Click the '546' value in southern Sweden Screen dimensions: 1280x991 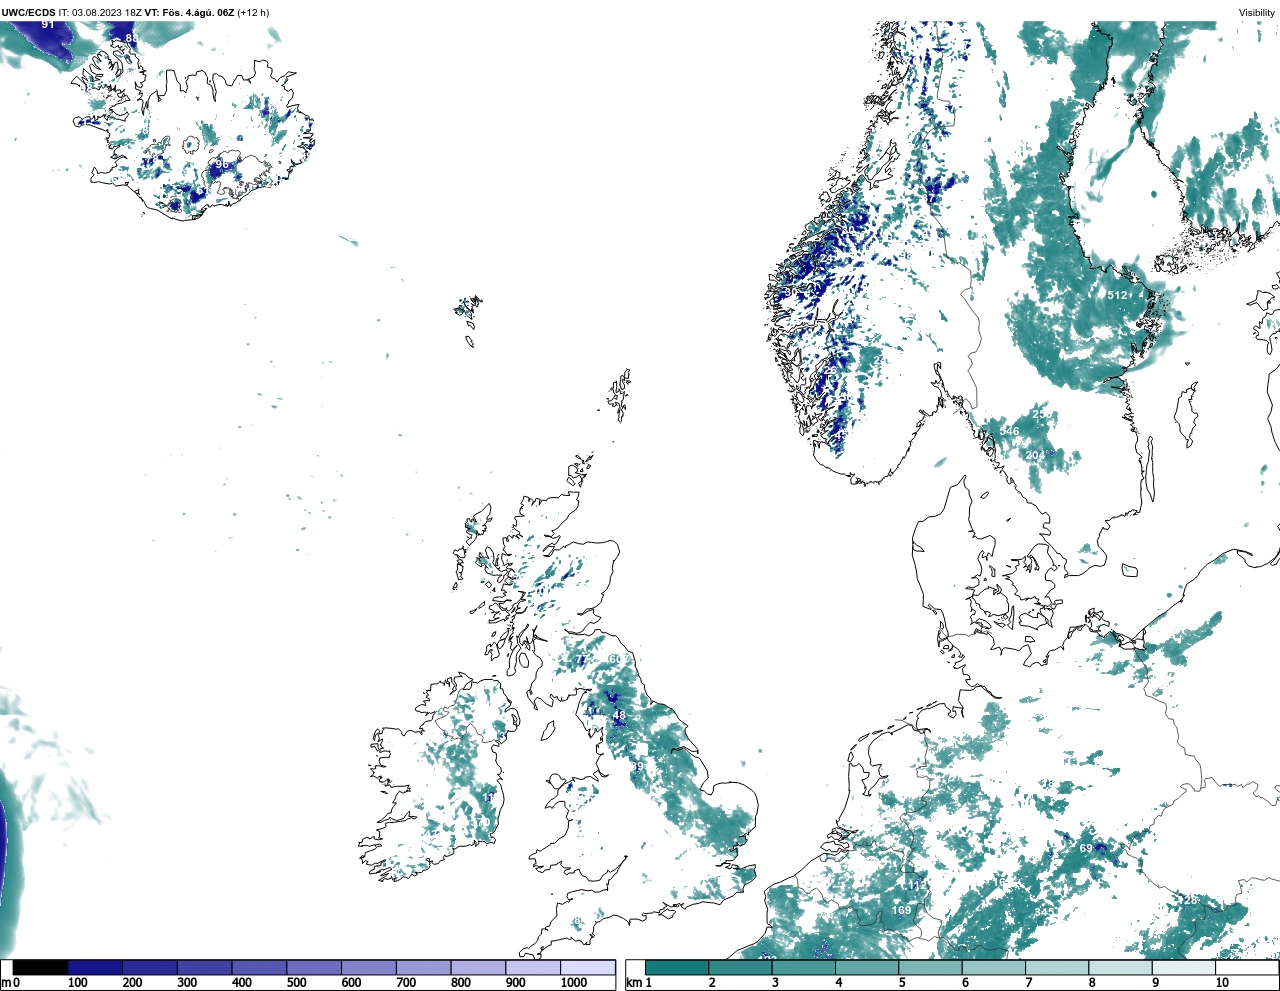[1009, 432]
